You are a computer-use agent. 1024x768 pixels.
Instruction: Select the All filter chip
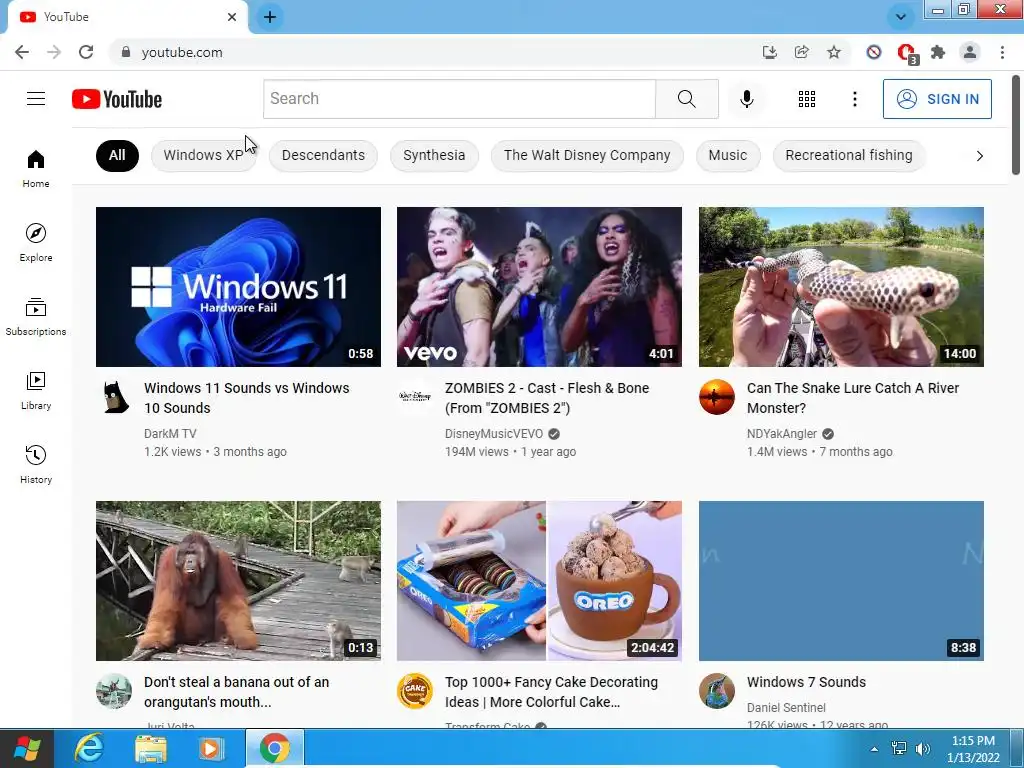(x=117, y=155)
